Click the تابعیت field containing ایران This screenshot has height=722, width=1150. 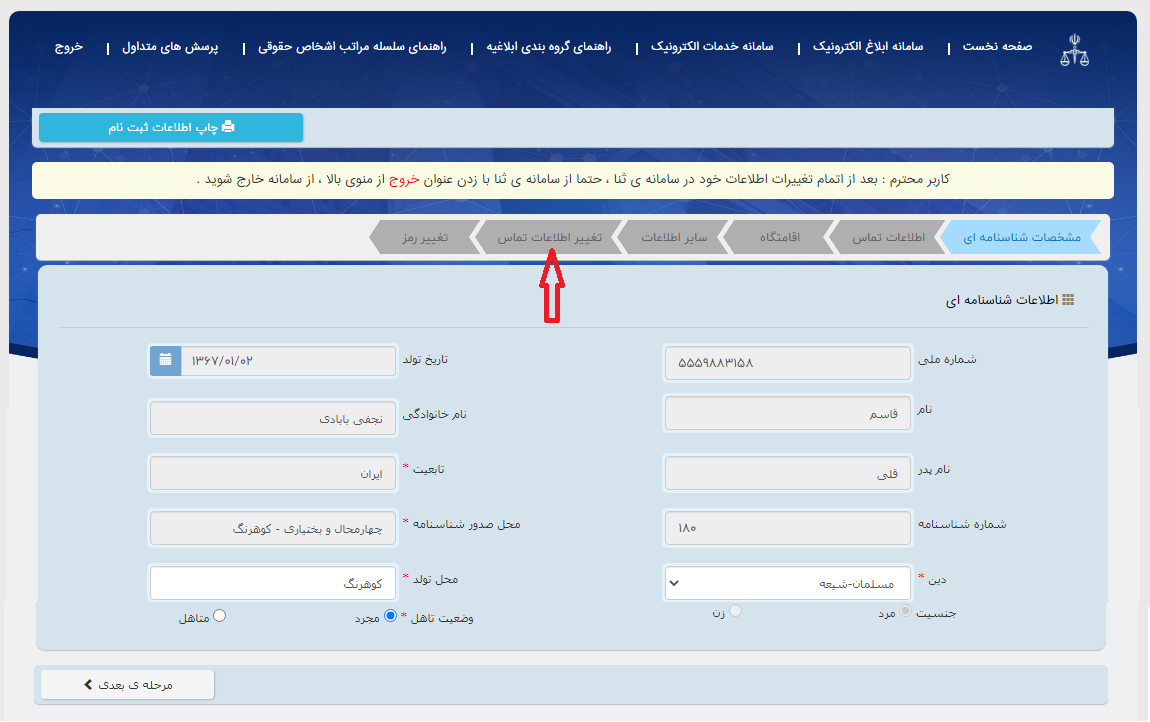click(x=273, y=473)
